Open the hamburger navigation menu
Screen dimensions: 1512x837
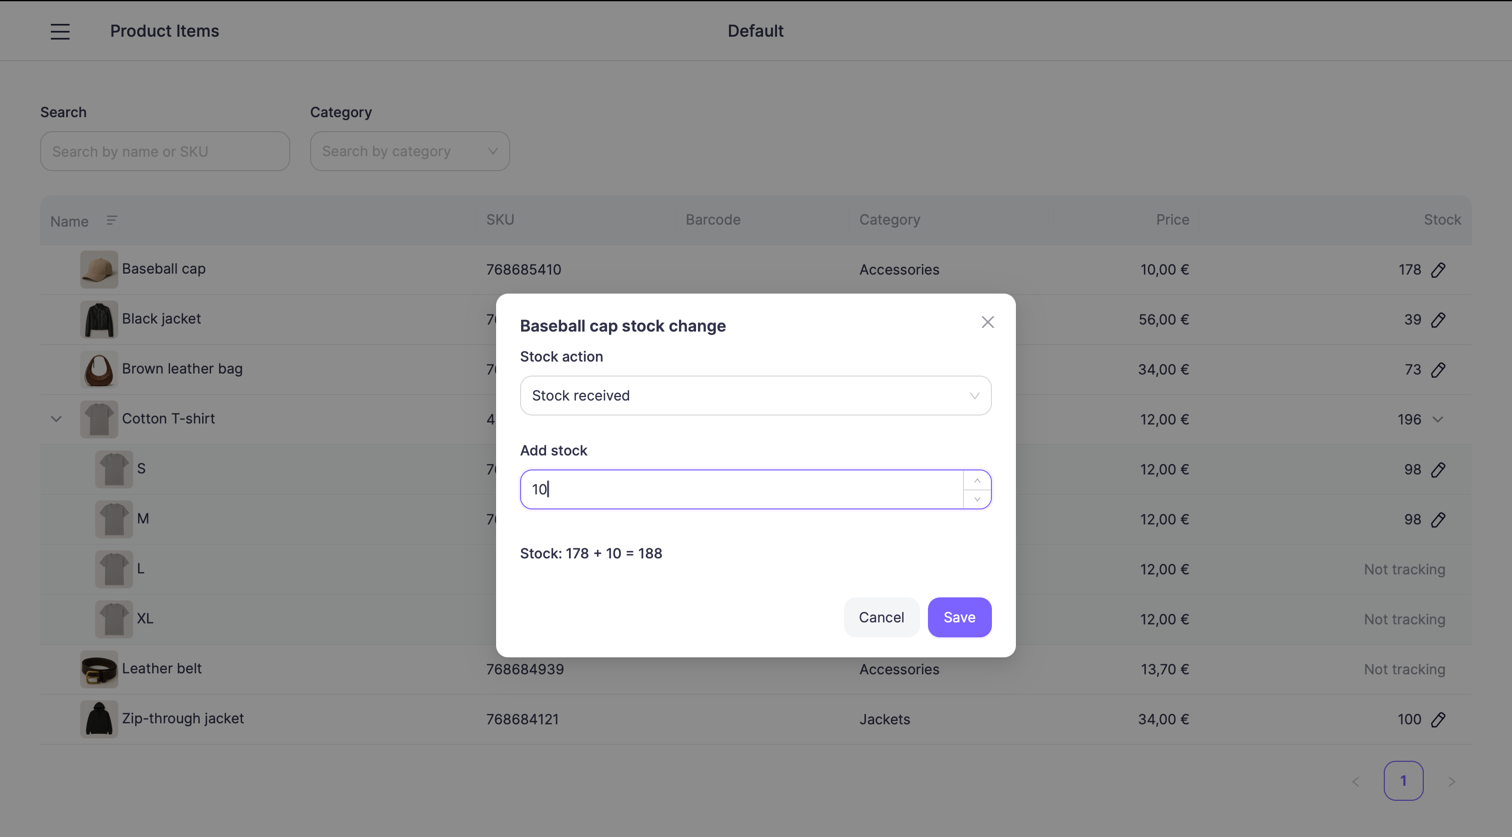click(60, 31)
